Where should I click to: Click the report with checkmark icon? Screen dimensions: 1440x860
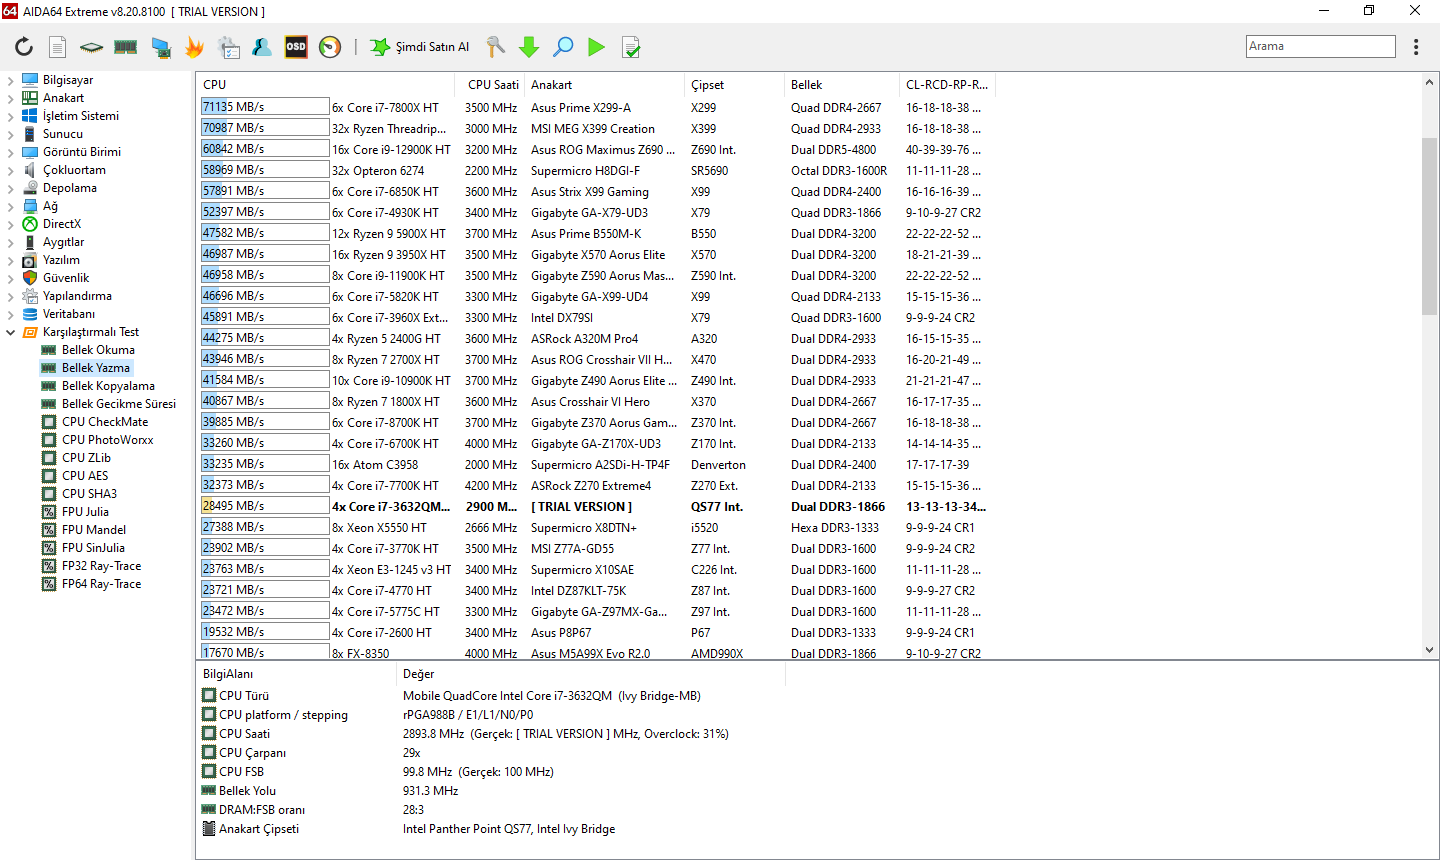click(631, 47)
